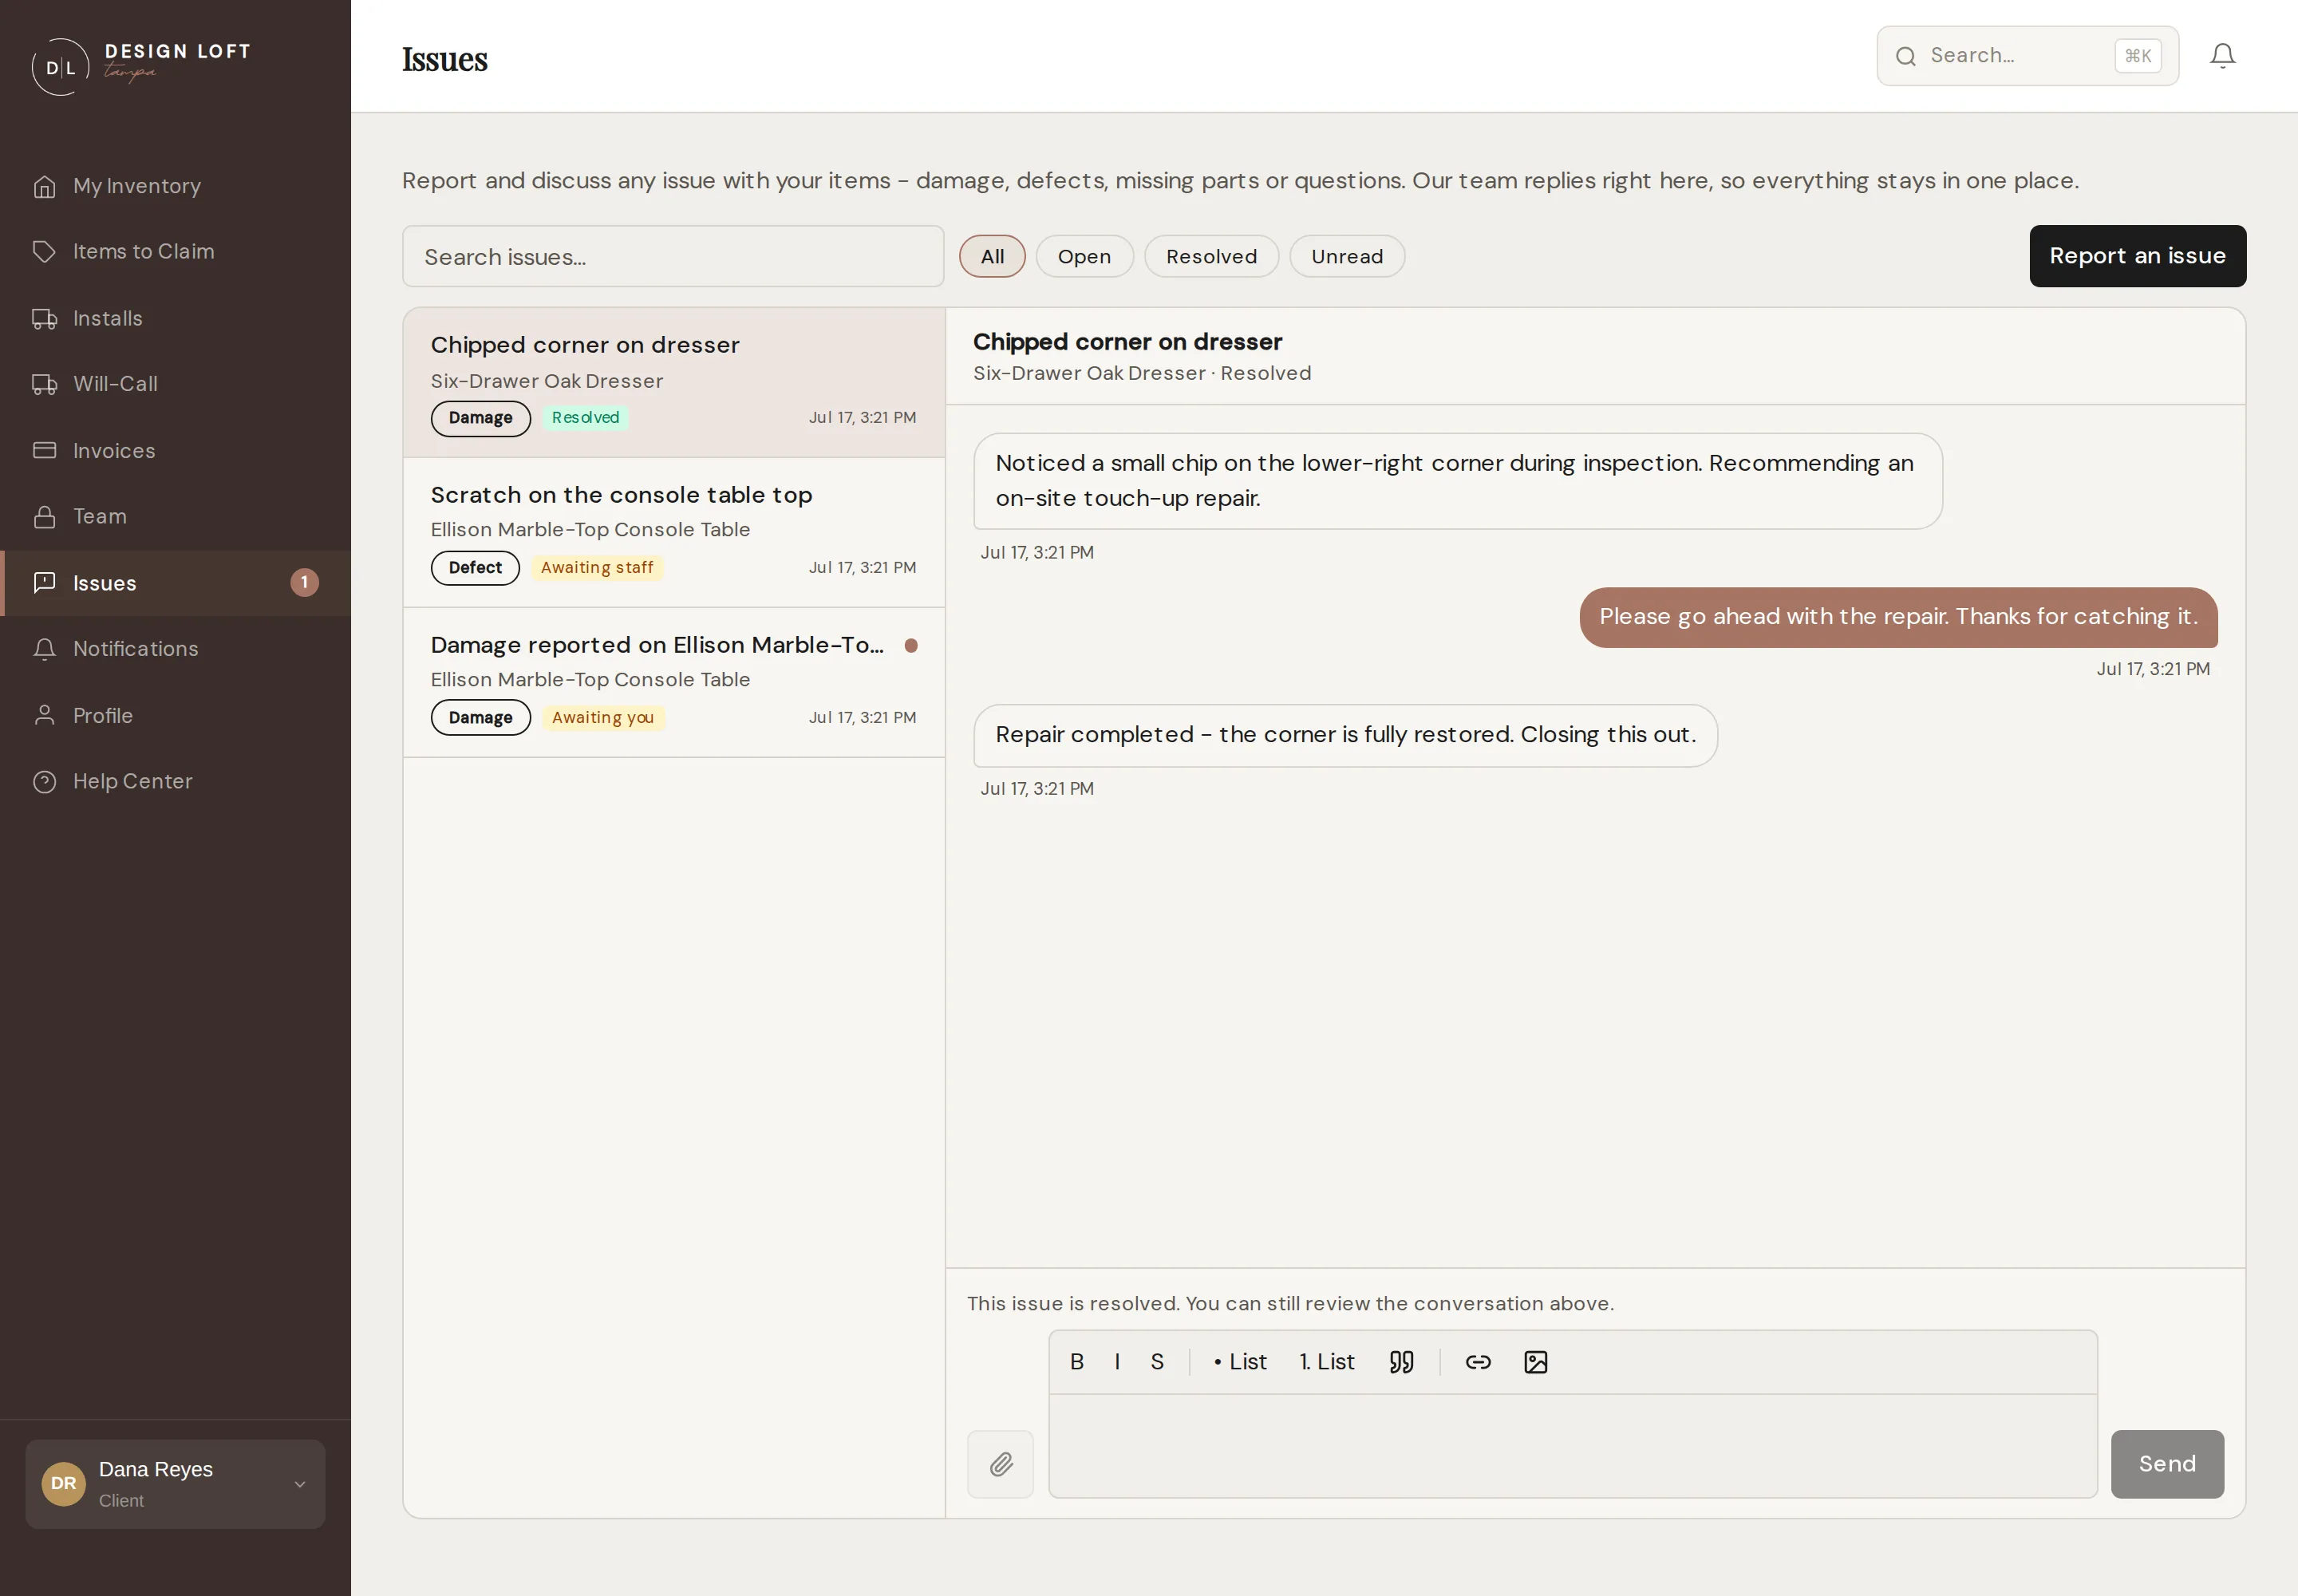Toggle bold formatting in the reply editor
This screenshot has width=2298, height=1596.
[1076, 1362]
